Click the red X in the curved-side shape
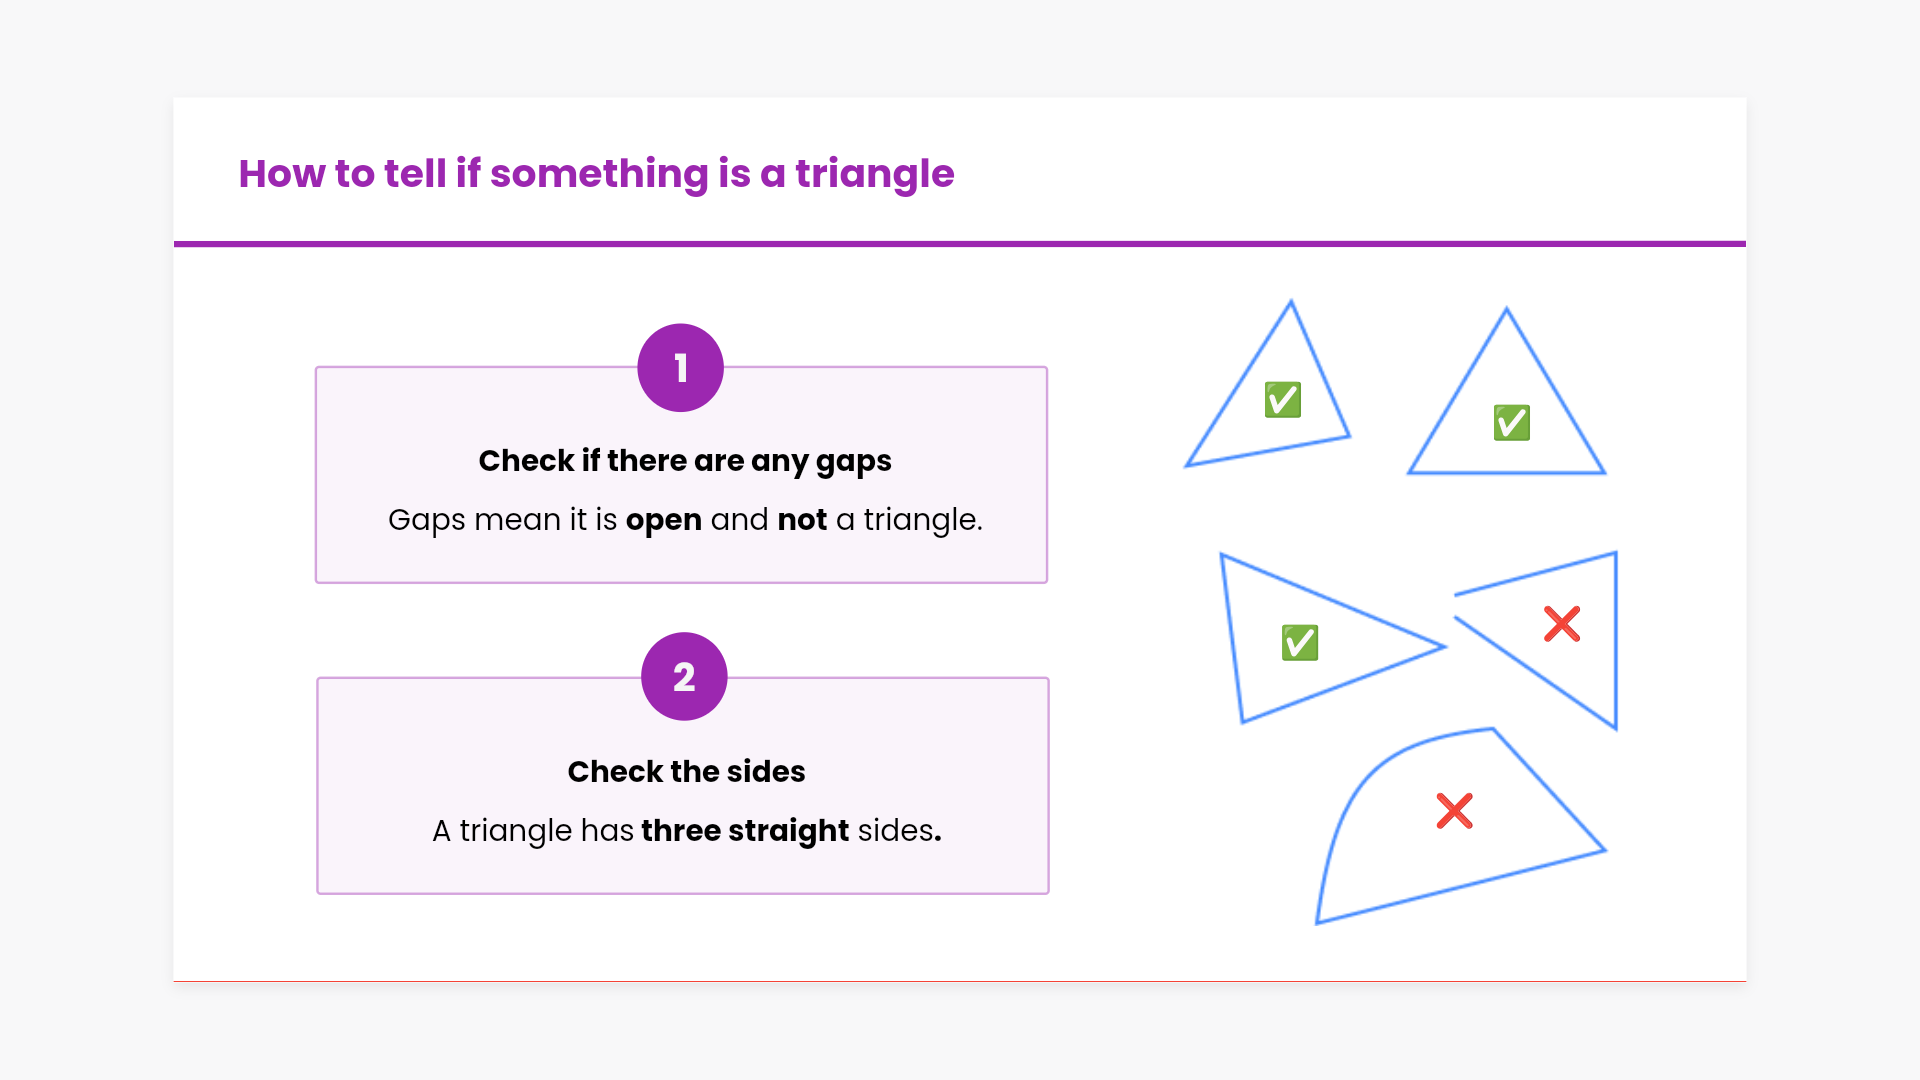1920x1080 pixels. click(x=1454, y=811)
